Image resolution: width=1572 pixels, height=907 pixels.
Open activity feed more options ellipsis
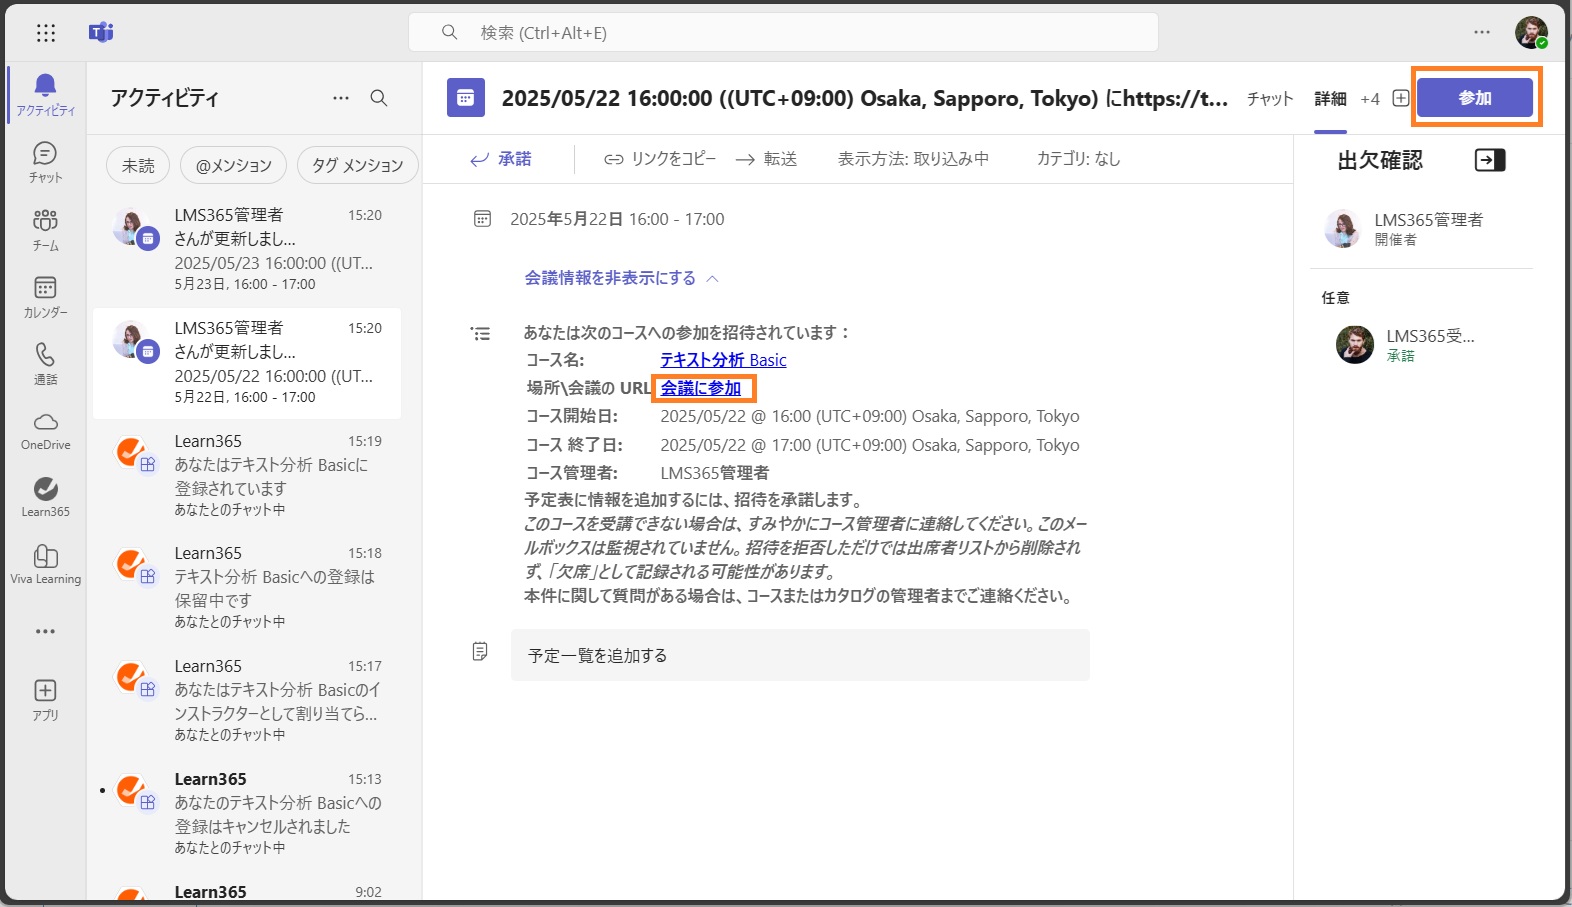(x=341, y=98)
